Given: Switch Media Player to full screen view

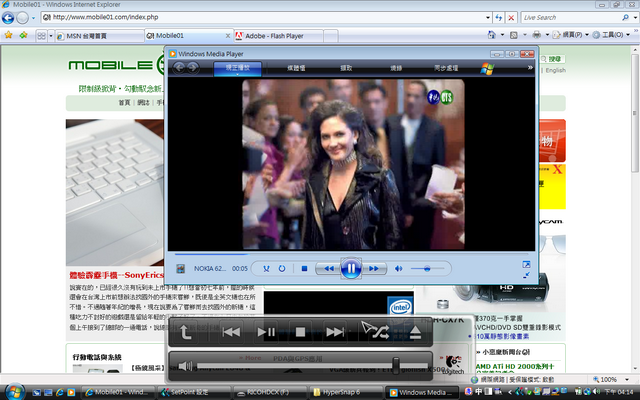Looking at the screenshot, I should pyautogui.click(x=527, y=264).
